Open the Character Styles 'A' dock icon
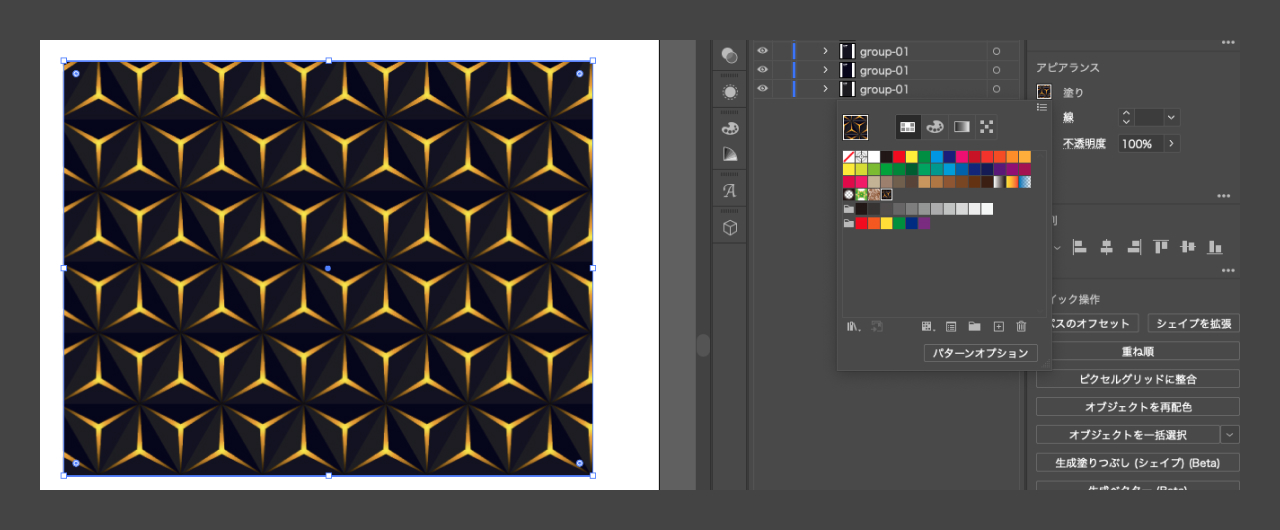The height and width of the screenshot is (530, 1280). (x=730, y=191)
